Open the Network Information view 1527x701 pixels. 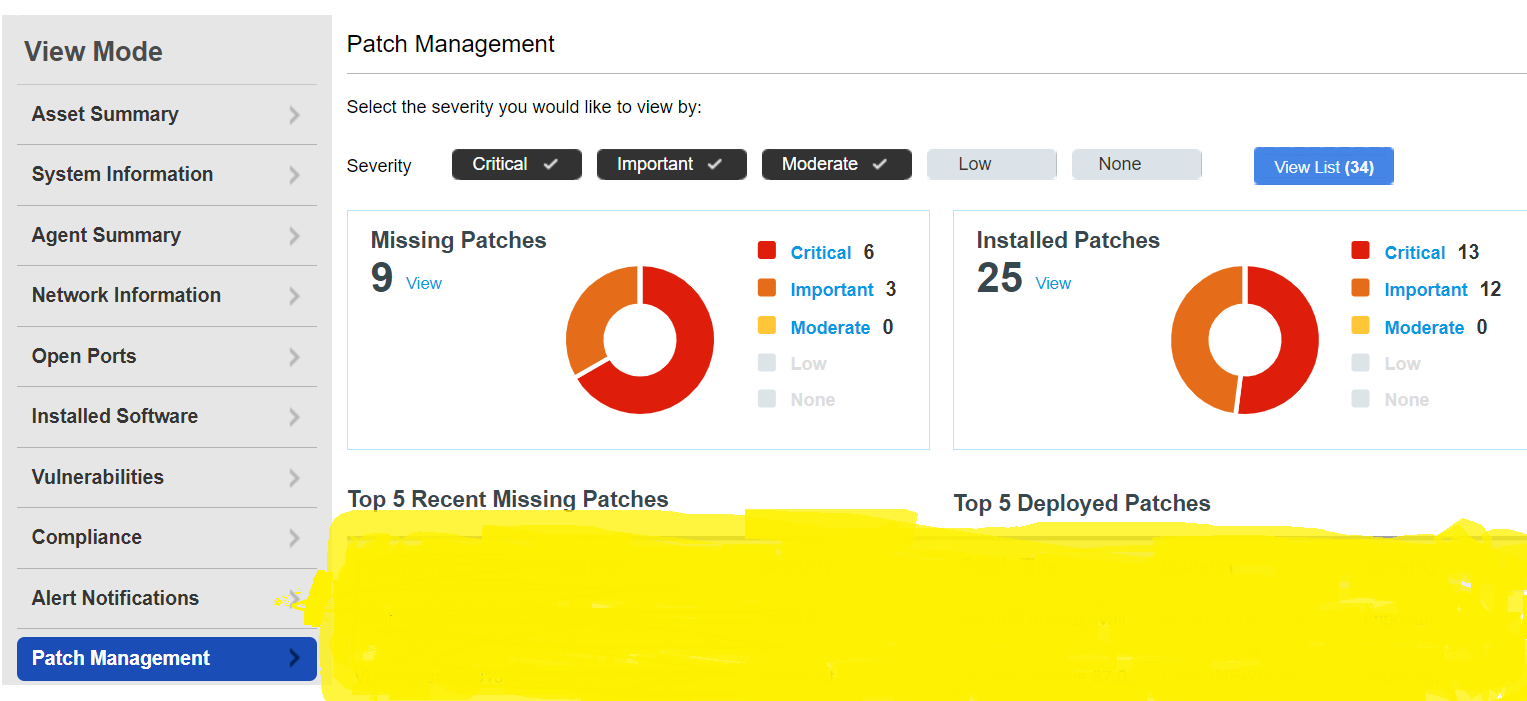coord(167,296)
